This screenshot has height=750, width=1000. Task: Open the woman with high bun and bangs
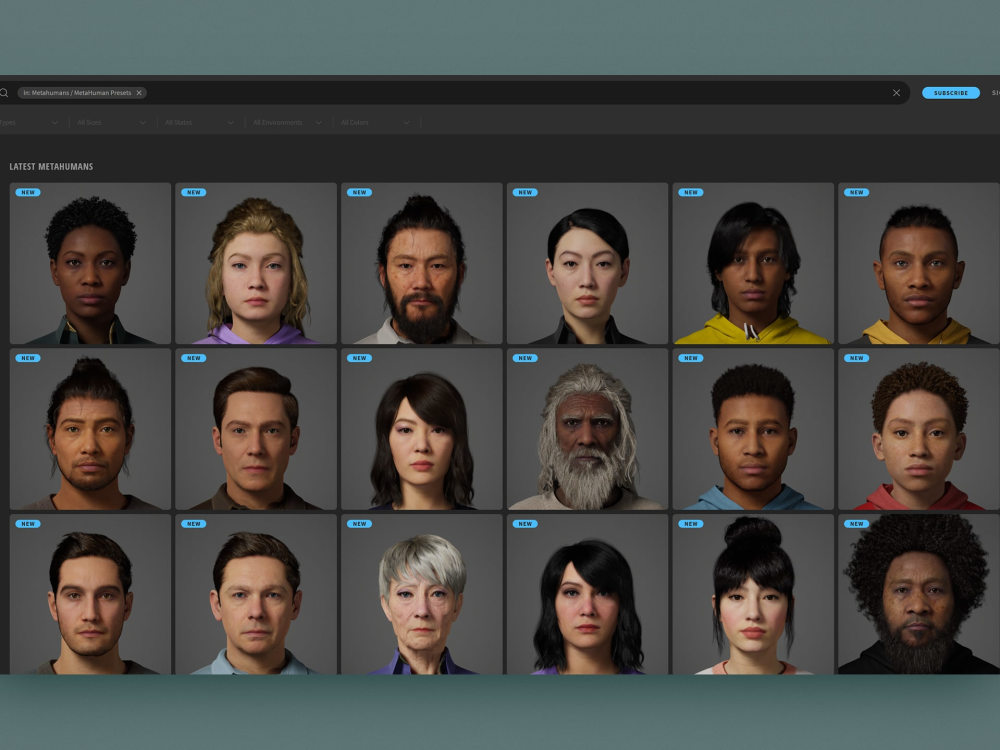pyautogui.click(x=753, y=594)
